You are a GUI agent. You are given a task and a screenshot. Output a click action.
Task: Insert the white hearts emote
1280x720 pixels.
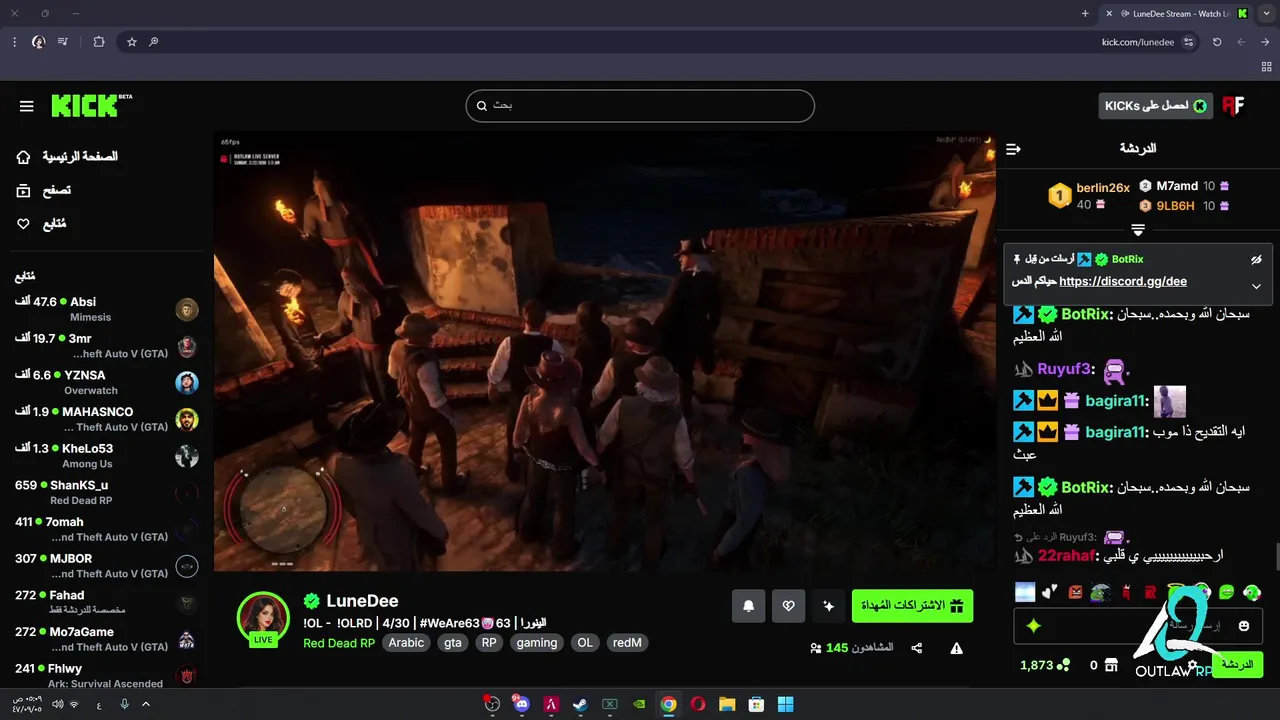[1050, 592]
